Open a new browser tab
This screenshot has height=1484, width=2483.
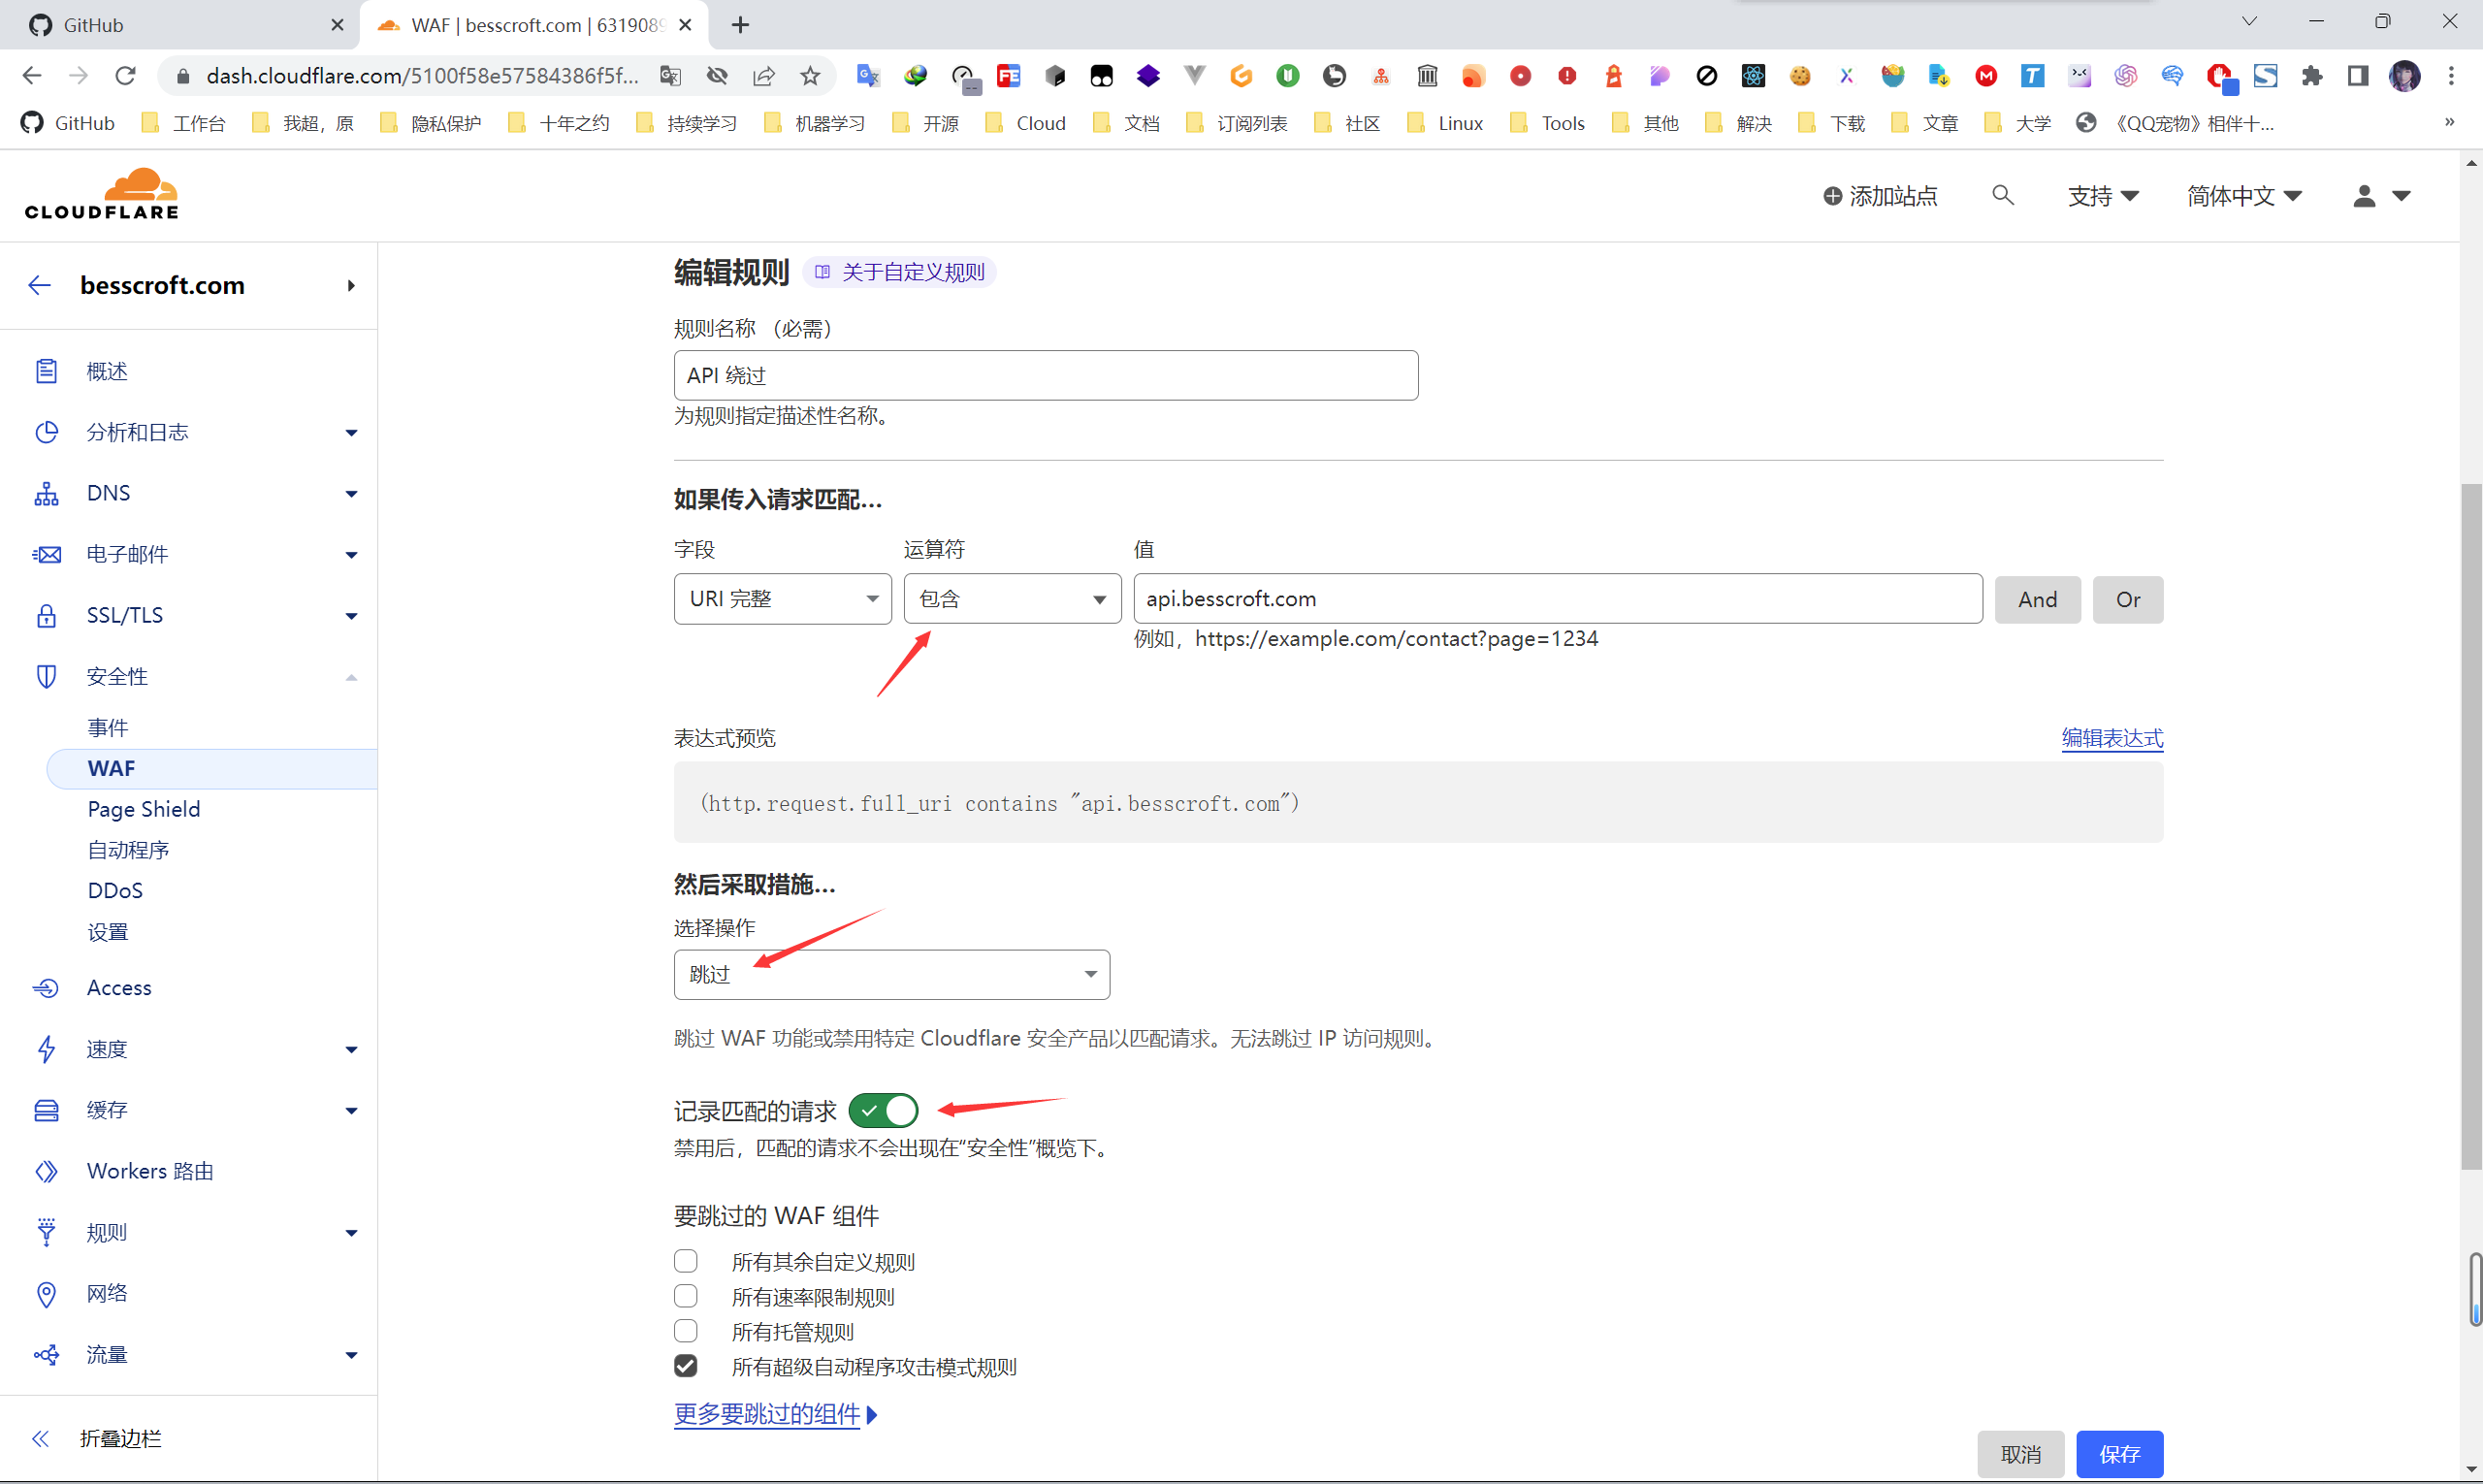(x=740, y=25)
